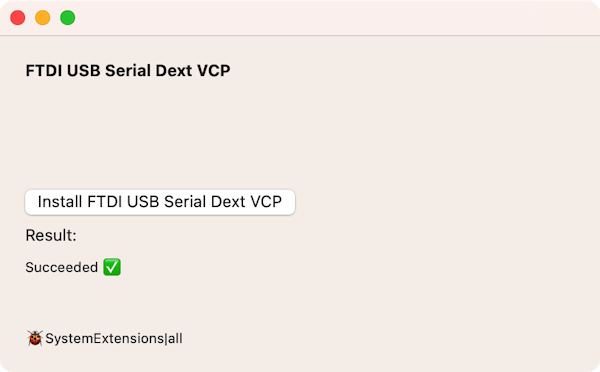The image size is (600, 372).
Task: Minimize the window using the yellow button
Action: click(x=42, y=18)
